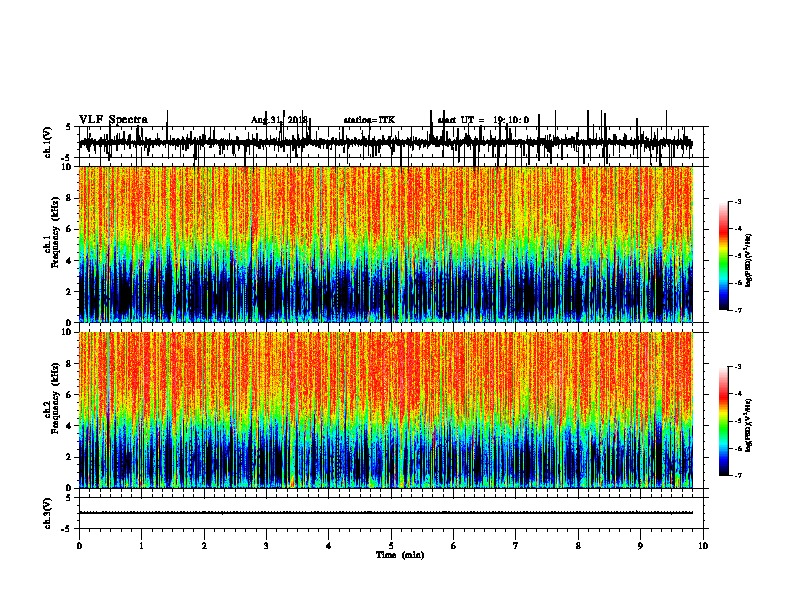Click the ch.1 colorbar log(PSD) label

748,260
